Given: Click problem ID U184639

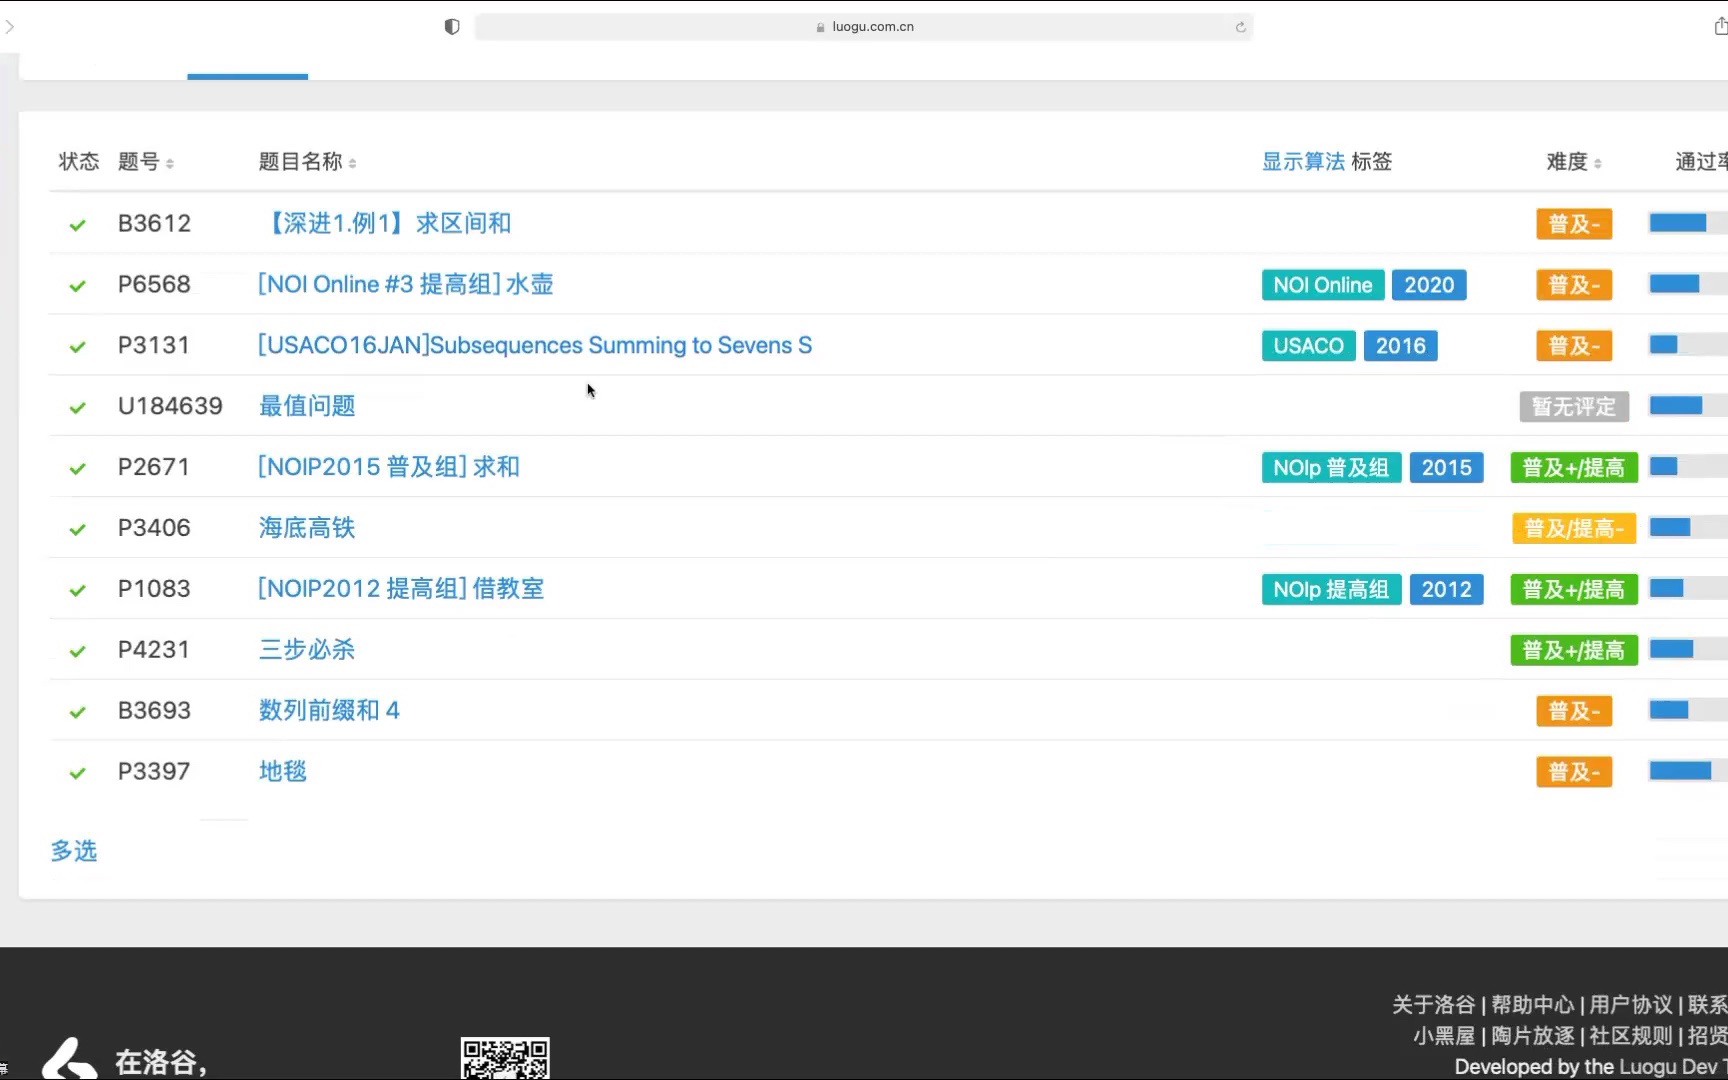Looking at the screenshot, I should pyautogui.click(x=170, y=406).
